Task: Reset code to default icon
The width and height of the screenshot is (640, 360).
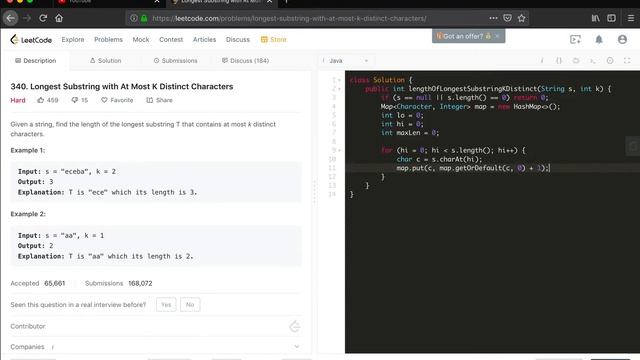Action: (x=576, y=60)
